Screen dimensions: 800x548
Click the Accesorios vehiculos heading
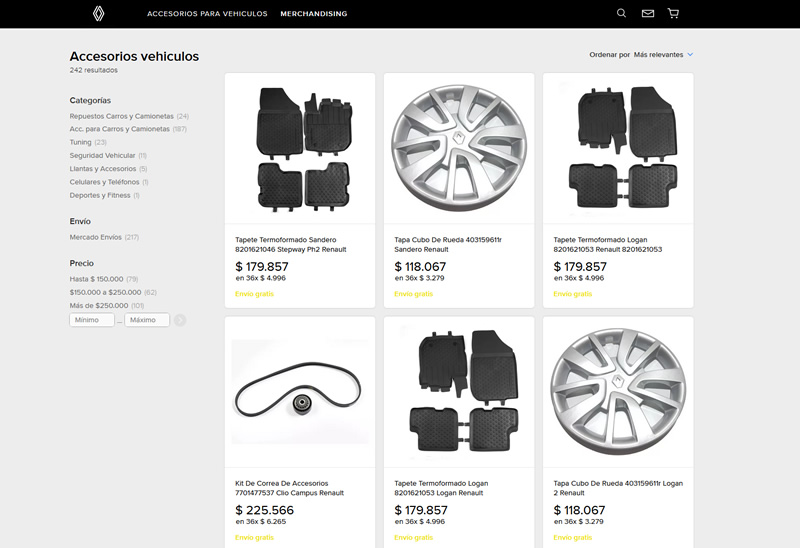[x=134, y=56]
